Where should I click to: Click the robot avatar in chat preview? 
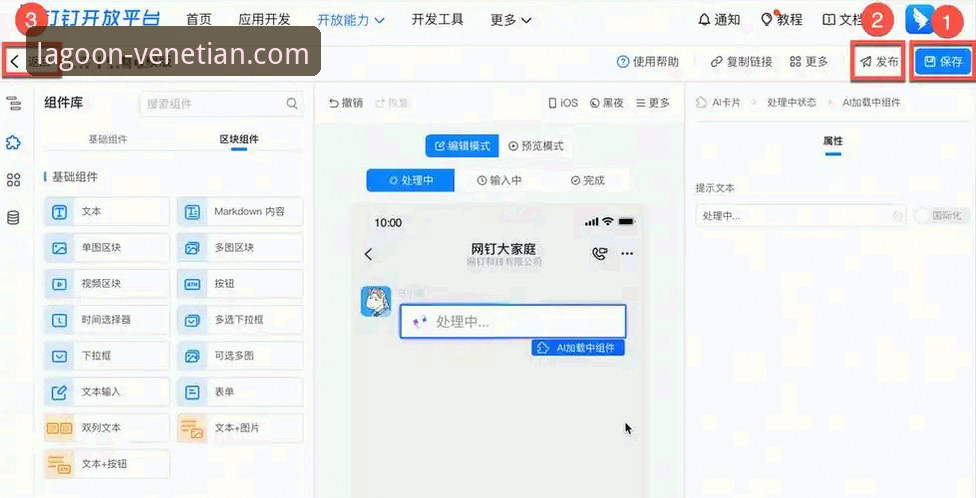point(376,301)
